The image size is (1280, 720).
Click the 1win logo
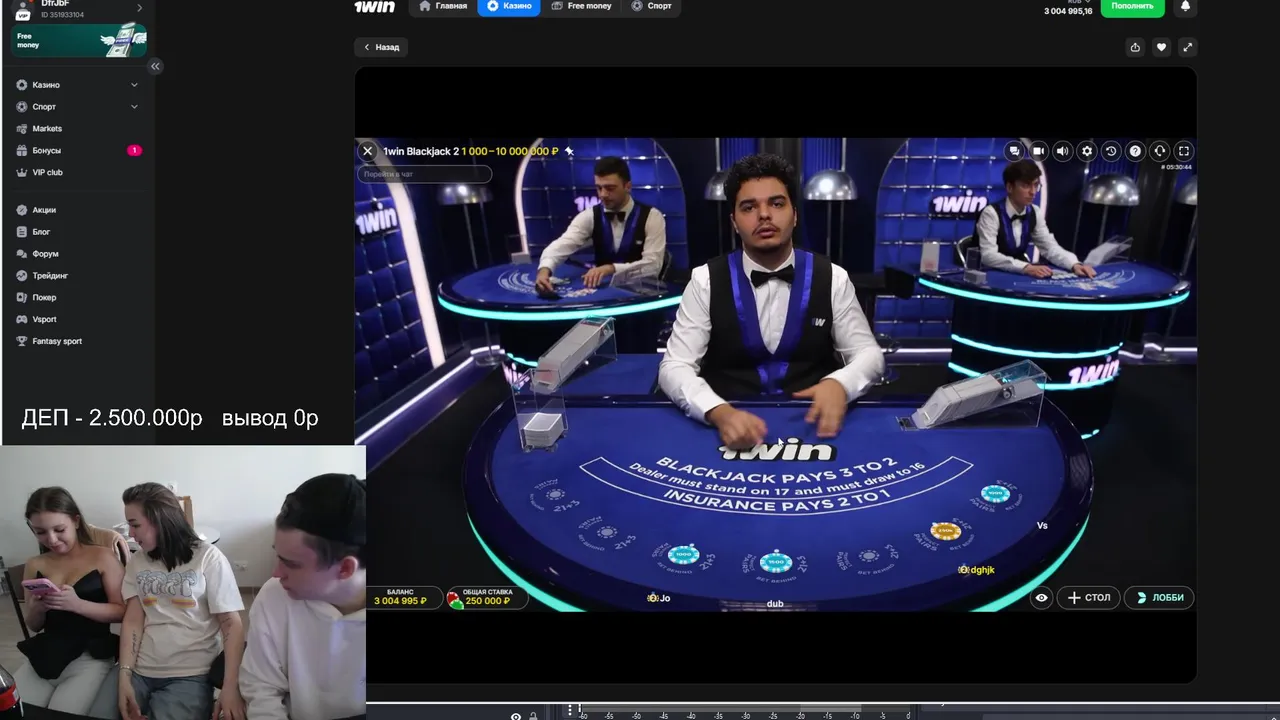click(374, 6)
